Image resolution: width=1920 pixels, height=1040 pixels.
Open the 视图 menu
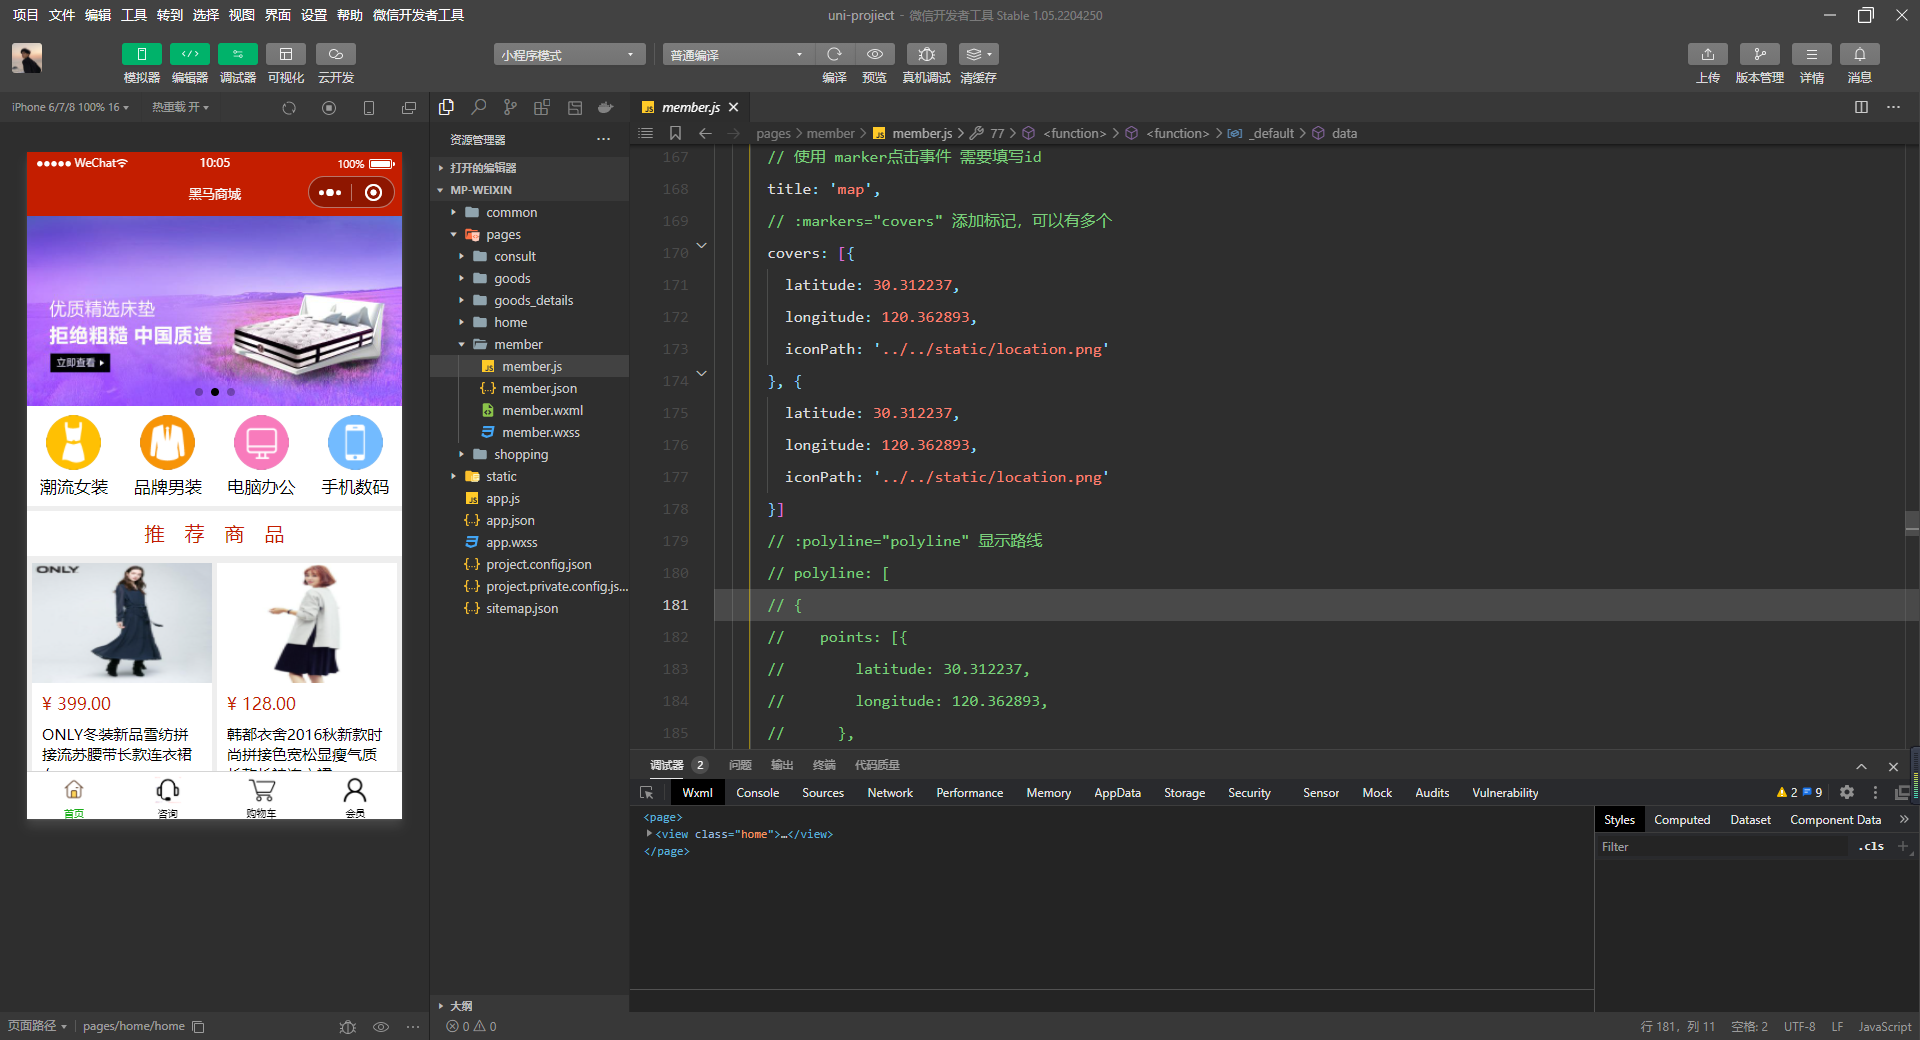pyautogui.click(x=242, y=15)
